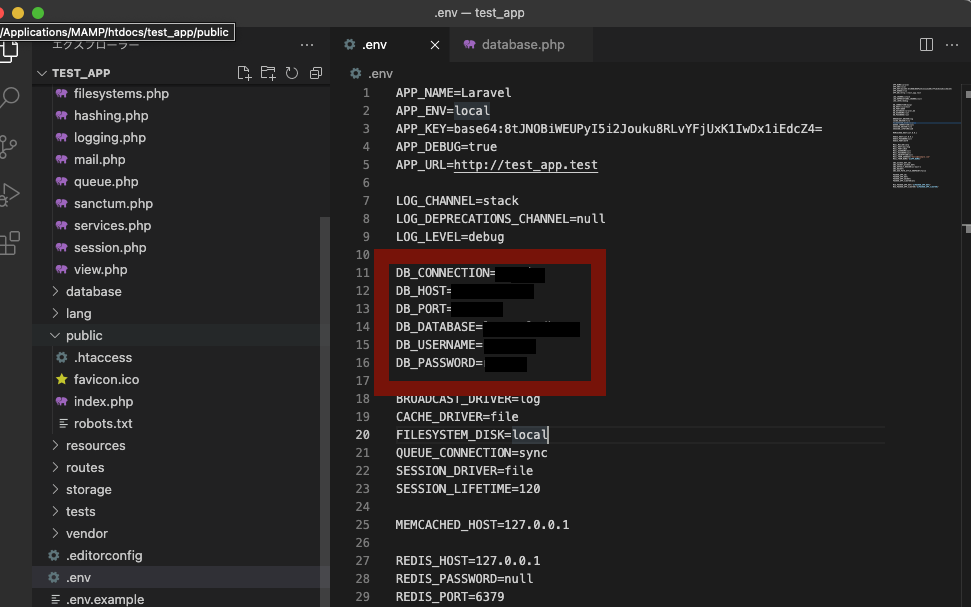Click the CACHE_DRIVER=file line

(x=457, y=417)
